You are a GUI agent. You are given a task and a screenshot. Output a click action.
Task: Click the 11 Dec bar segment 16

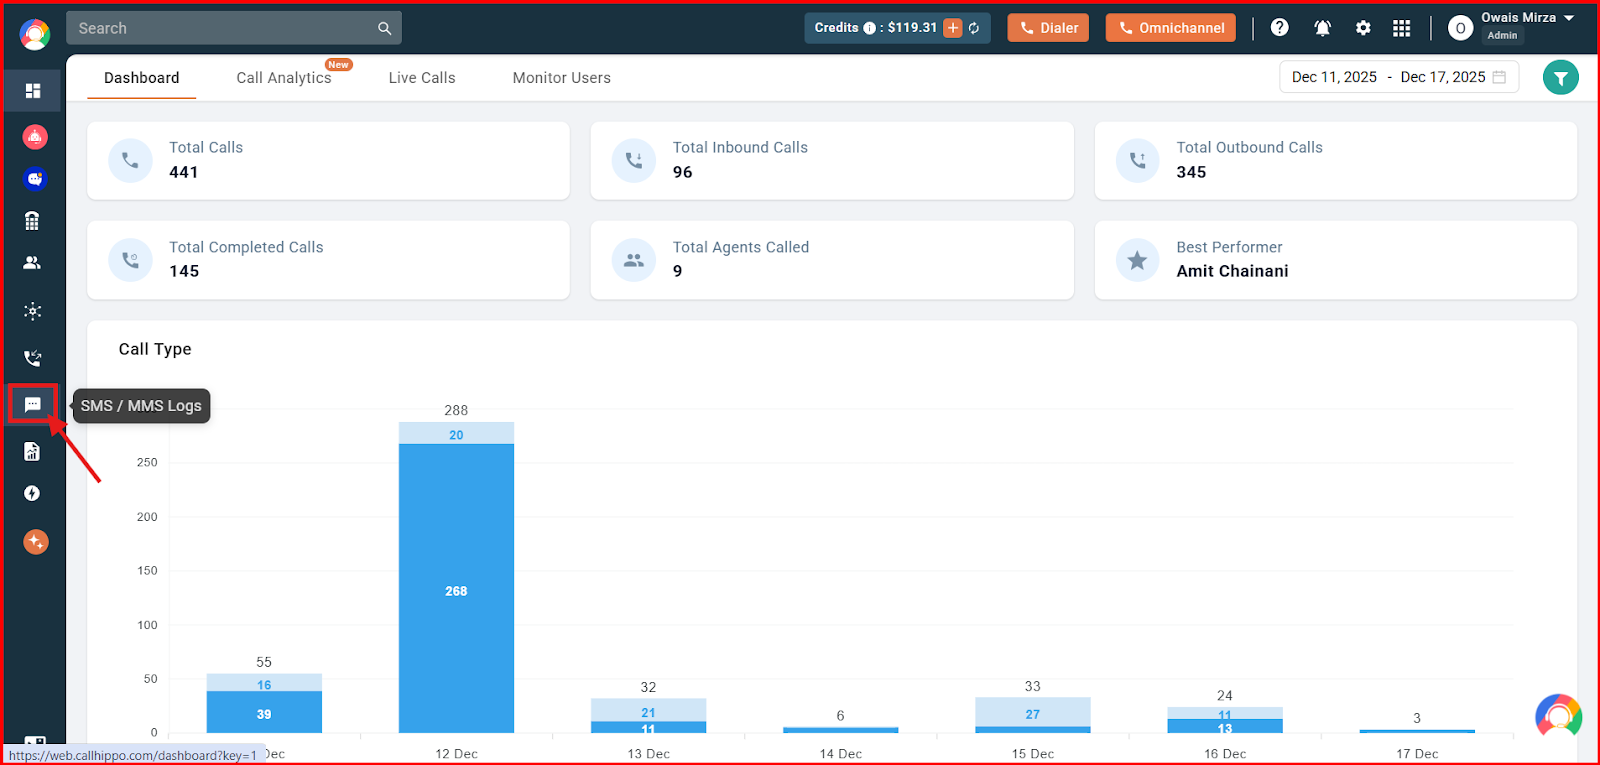coord(264,683)
